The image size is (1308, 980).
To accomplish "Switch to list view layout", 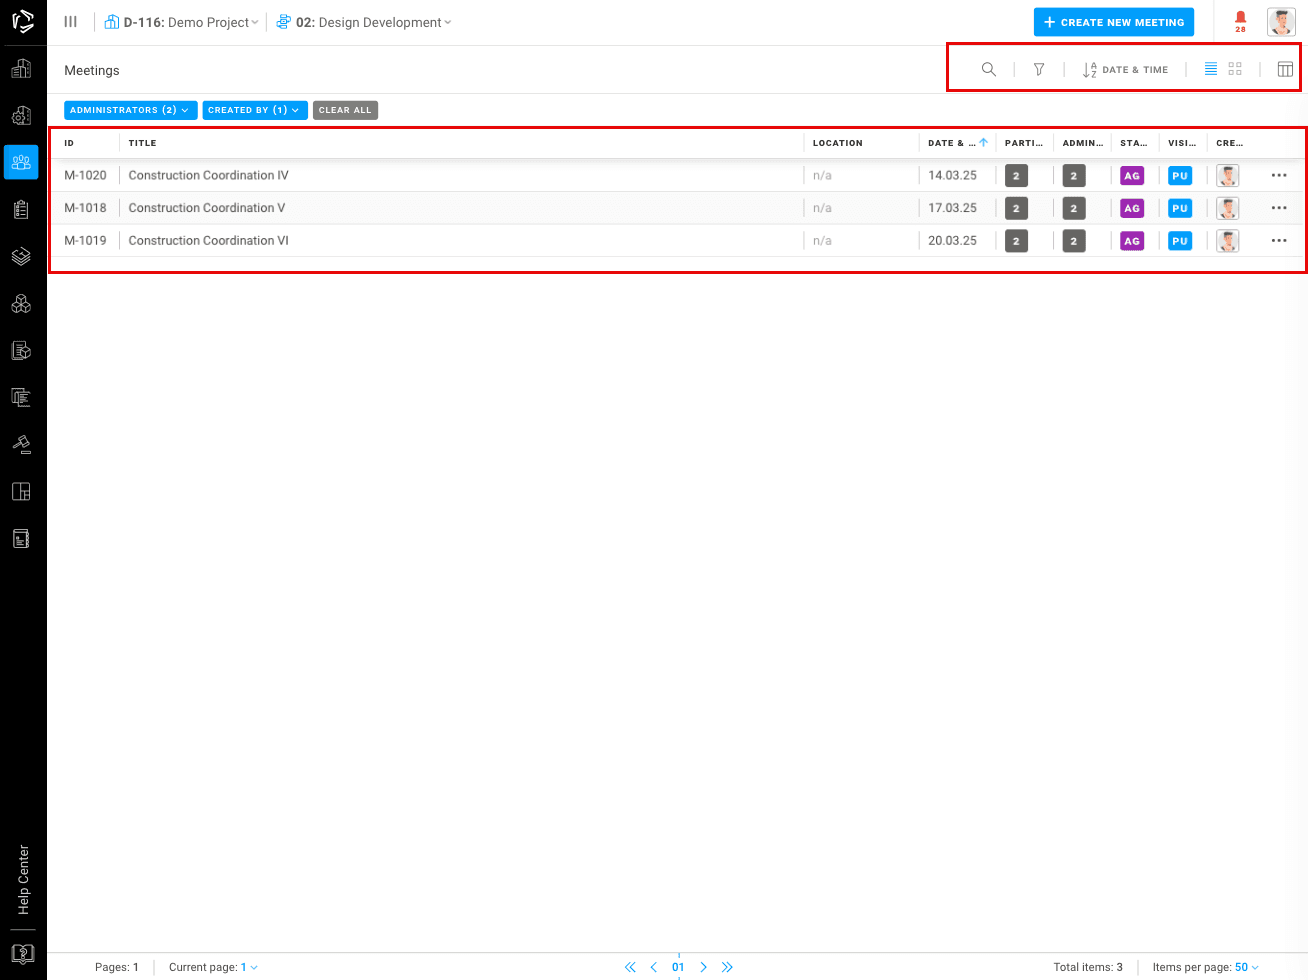I will pos(1210,70).
